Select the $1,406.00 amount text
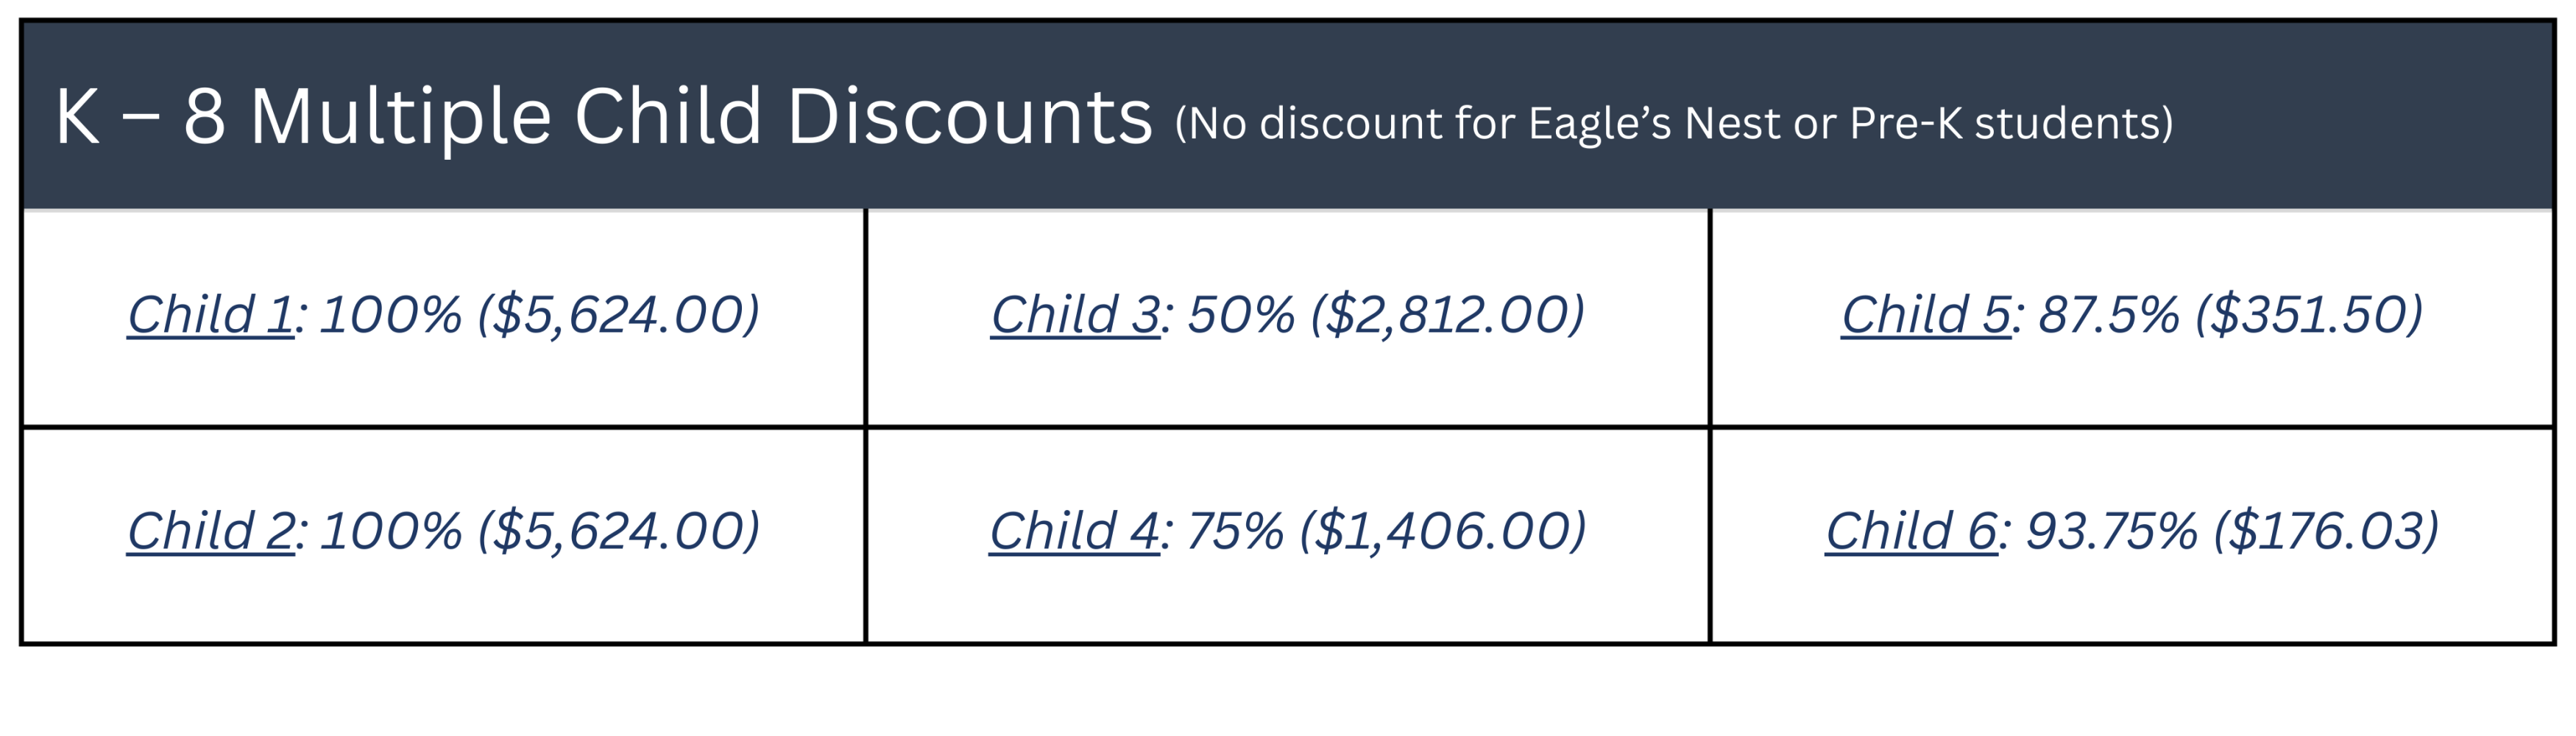The image size is (2576, 736). pyautogui.click(x=1442, y=531)
